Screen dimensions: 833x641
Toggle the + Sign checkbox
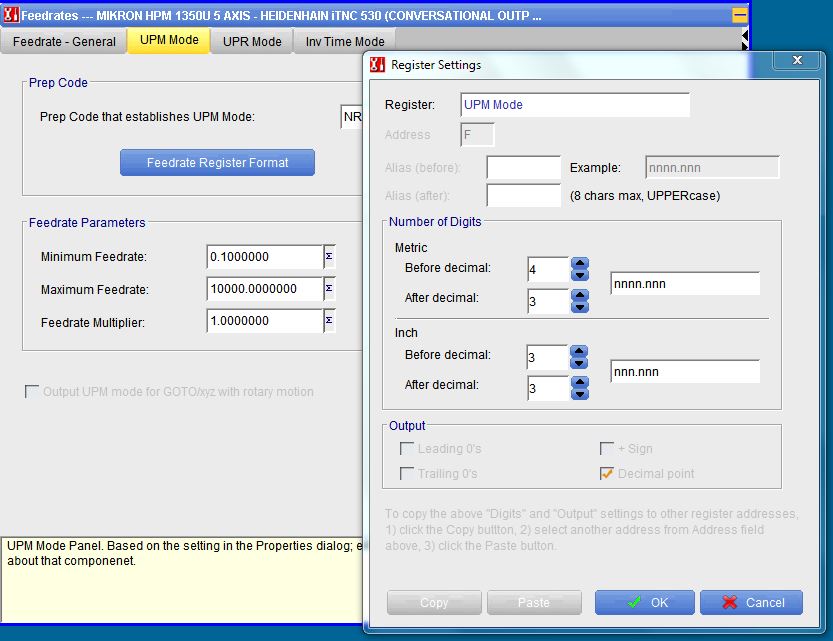click(607, 449)
